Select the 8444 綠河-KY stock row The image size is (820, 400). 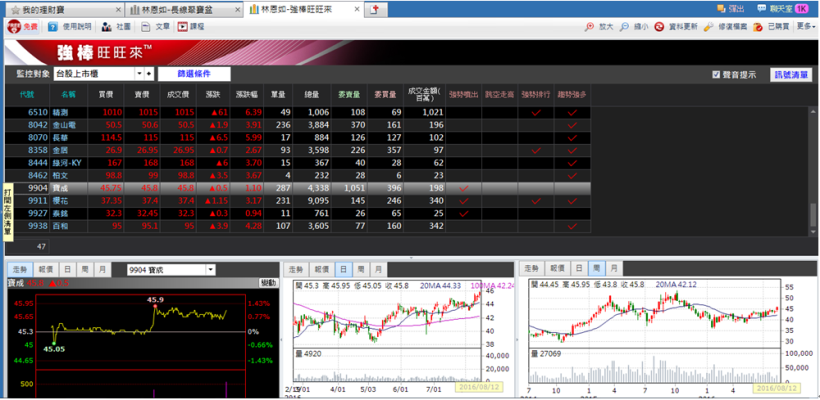pyautogui.click(x=298, y=163)
